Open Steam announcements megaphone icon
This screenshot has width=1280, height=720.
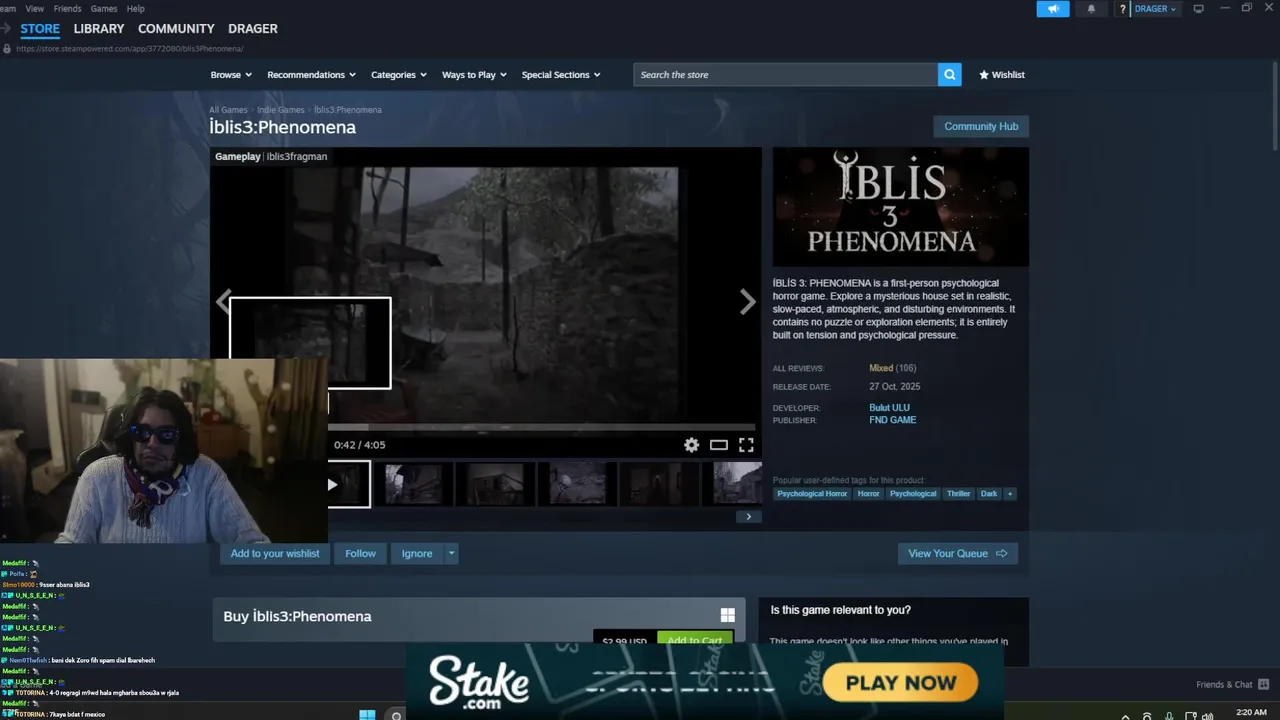pos(1053,9)
